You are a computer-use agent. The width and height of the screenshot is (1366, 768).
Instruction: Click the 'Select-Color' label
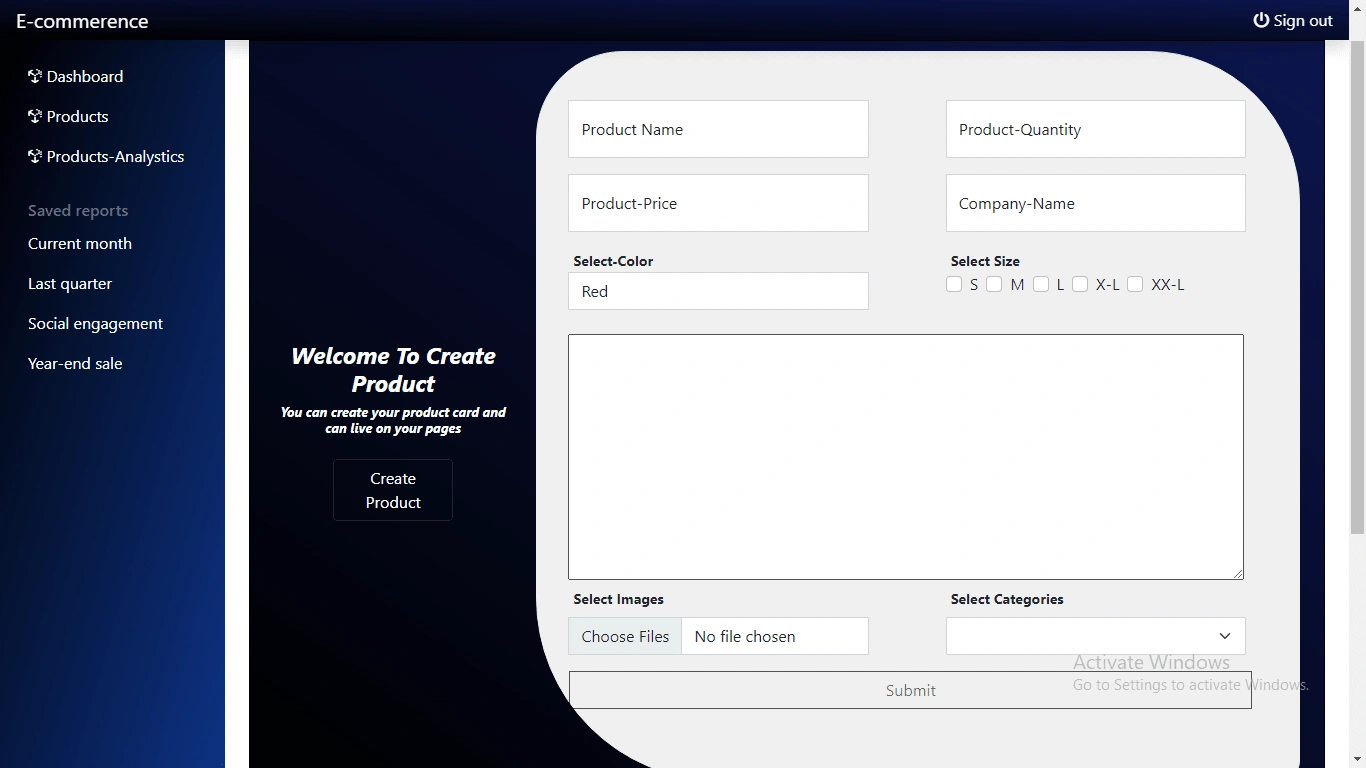613,261
